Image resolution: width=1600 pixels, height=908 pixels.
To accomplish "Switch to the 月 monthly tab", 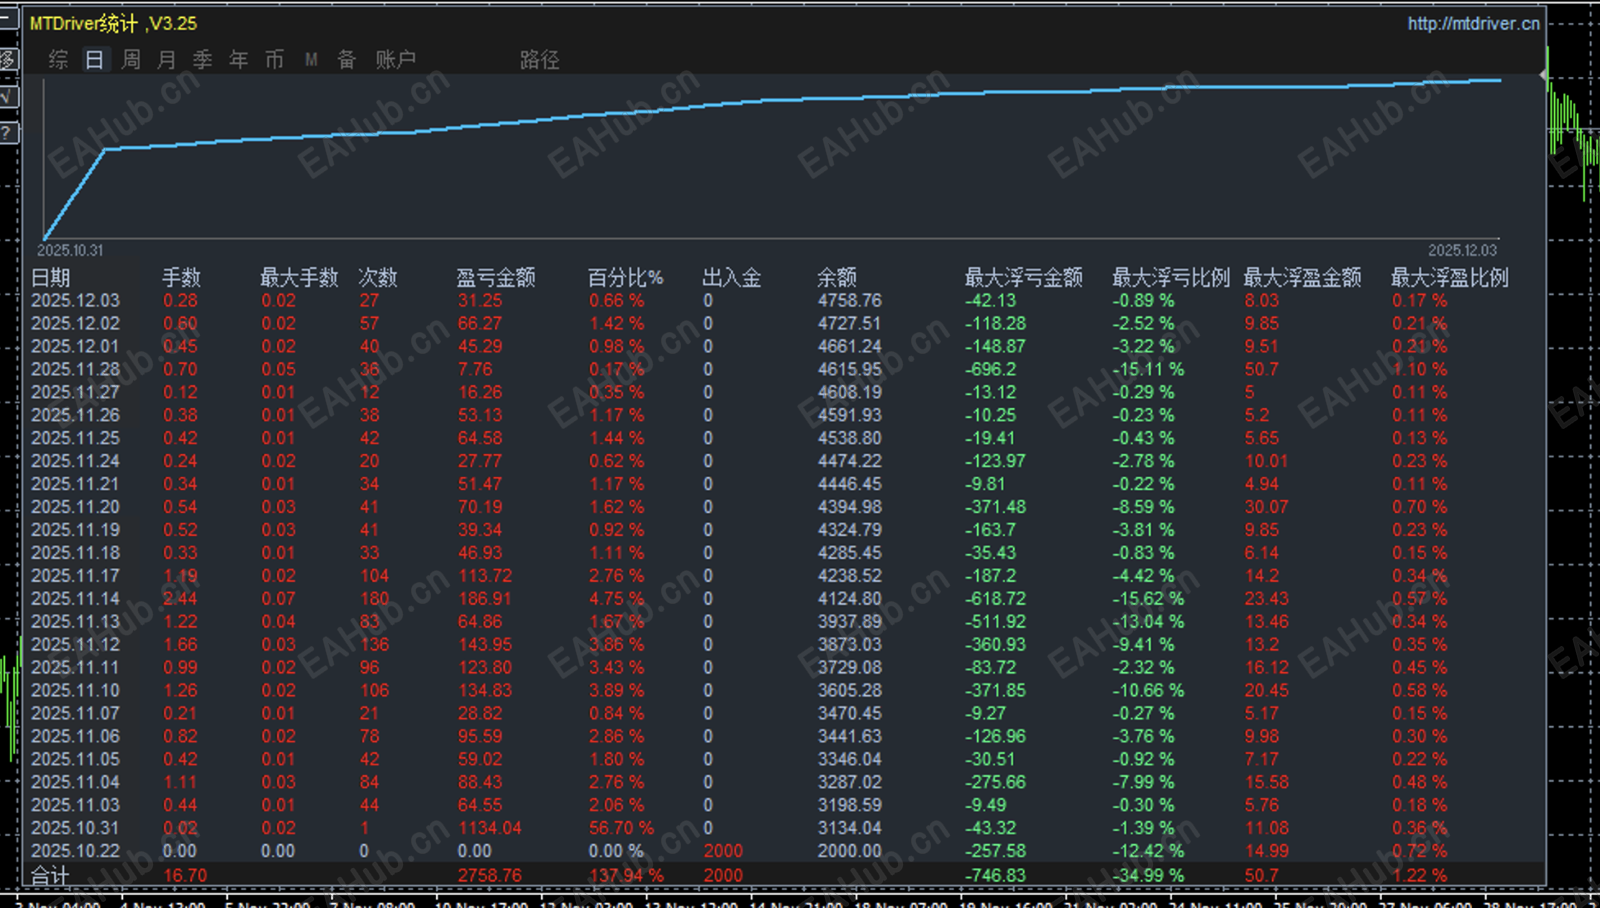I will click(167, 60).
